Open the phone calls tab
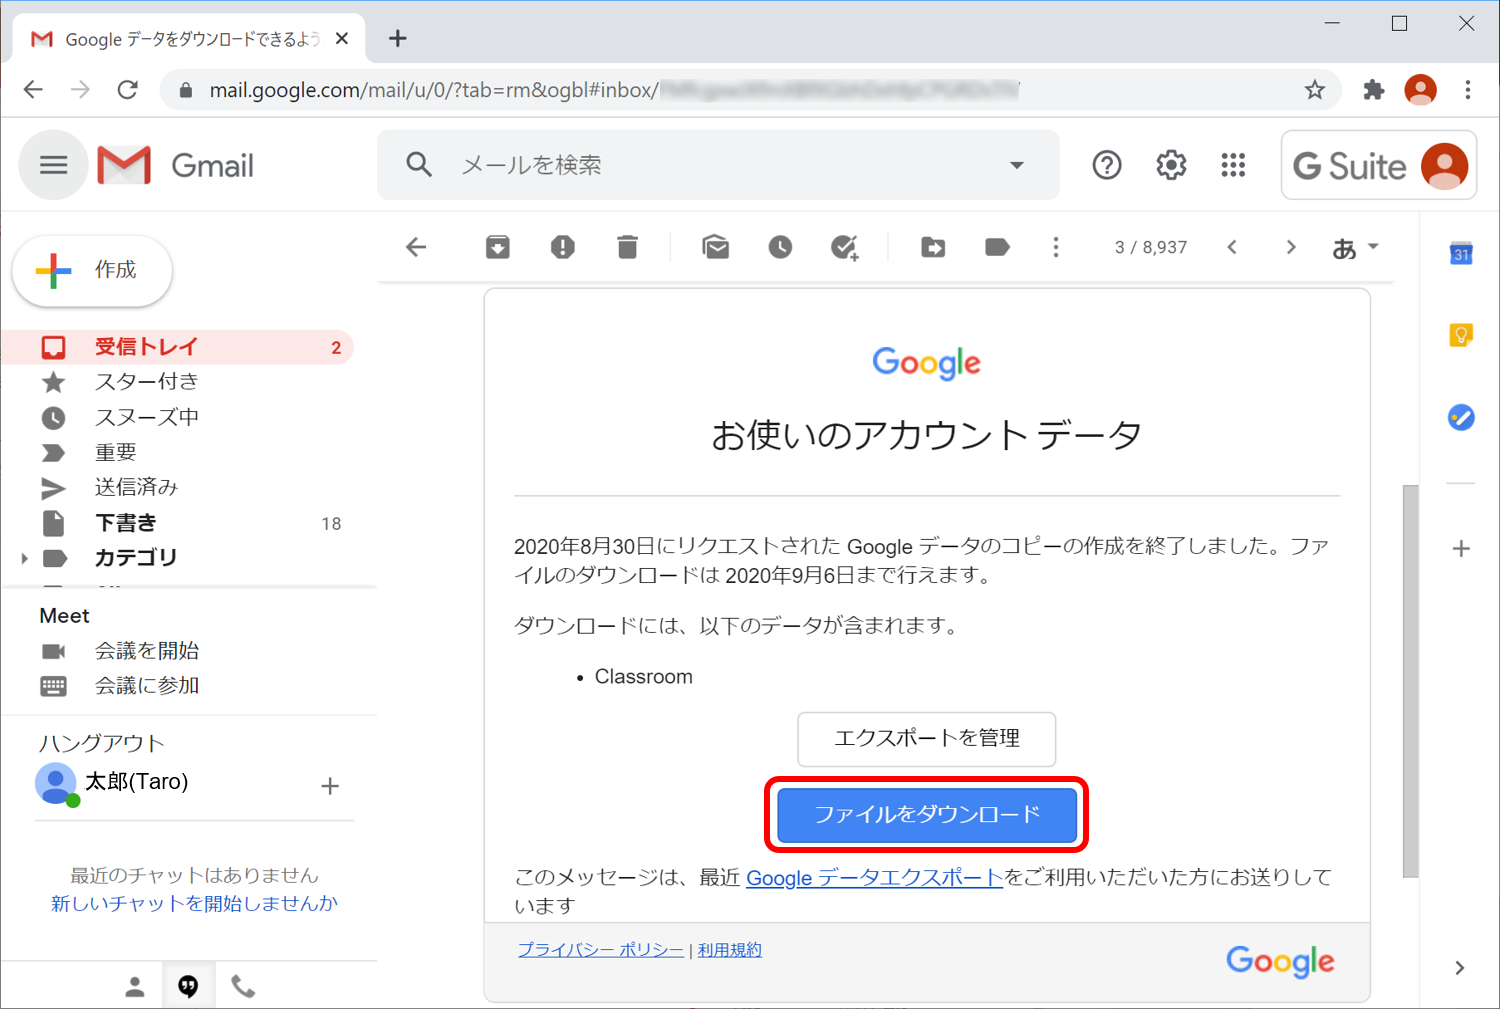 (x=243, y=987)
